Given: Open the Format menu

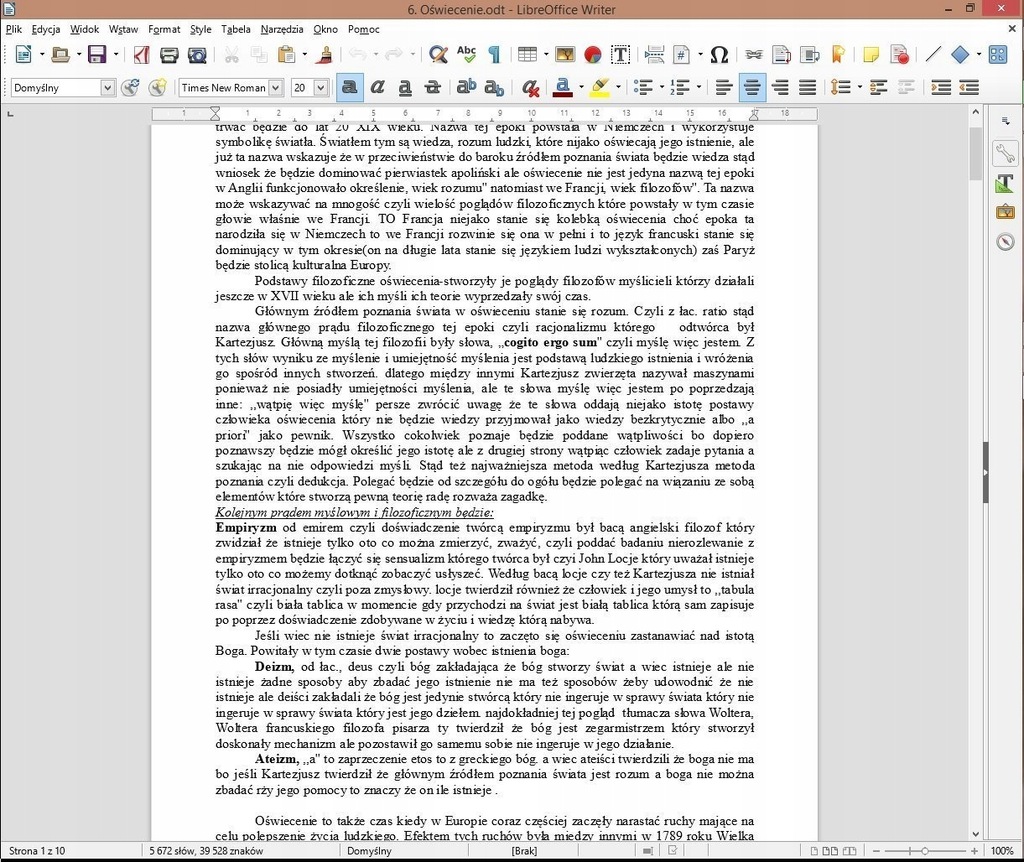Looking at the screenshot, I should [x=164, y=29].
